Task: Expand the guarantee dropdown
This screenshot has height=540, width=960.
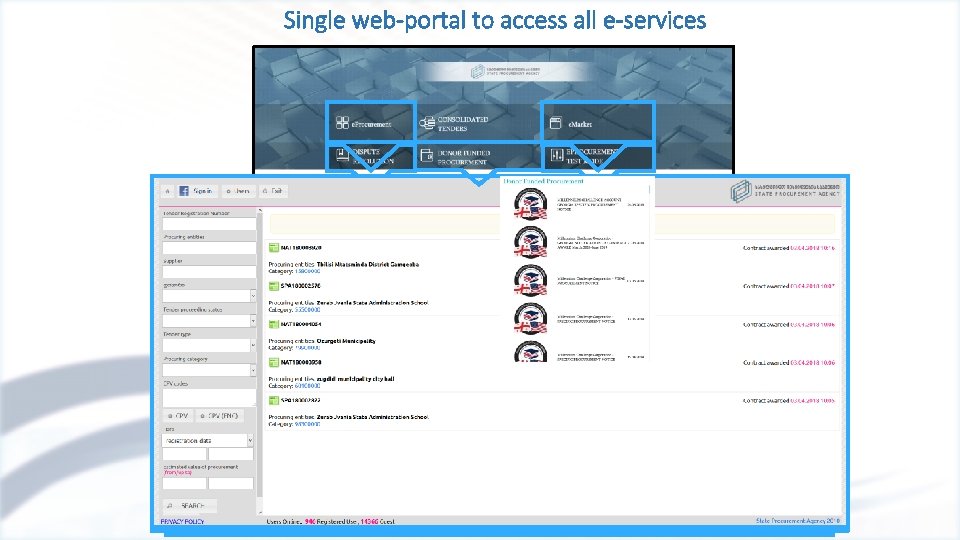Action: 253,296
